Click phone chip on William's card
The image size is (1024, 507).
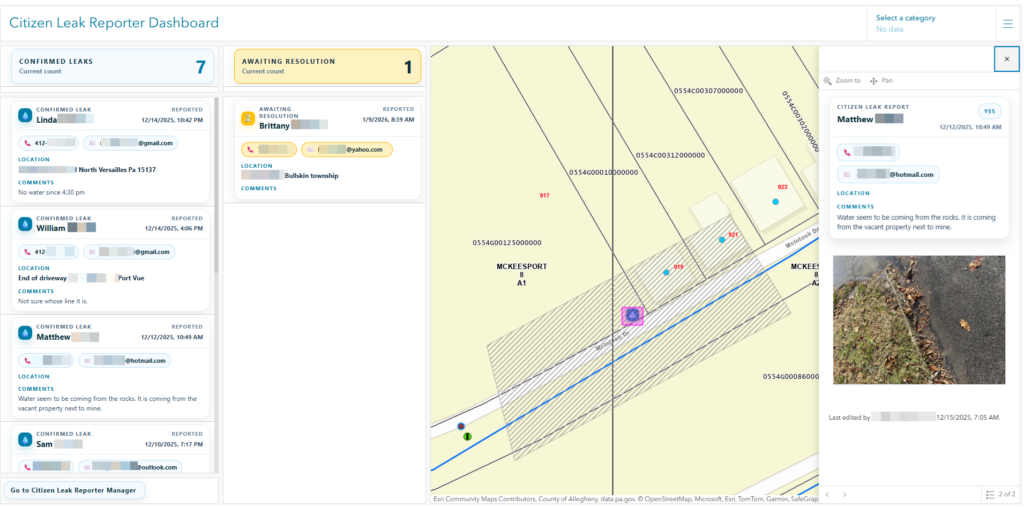pyautogui.click(x=48, y=252)
